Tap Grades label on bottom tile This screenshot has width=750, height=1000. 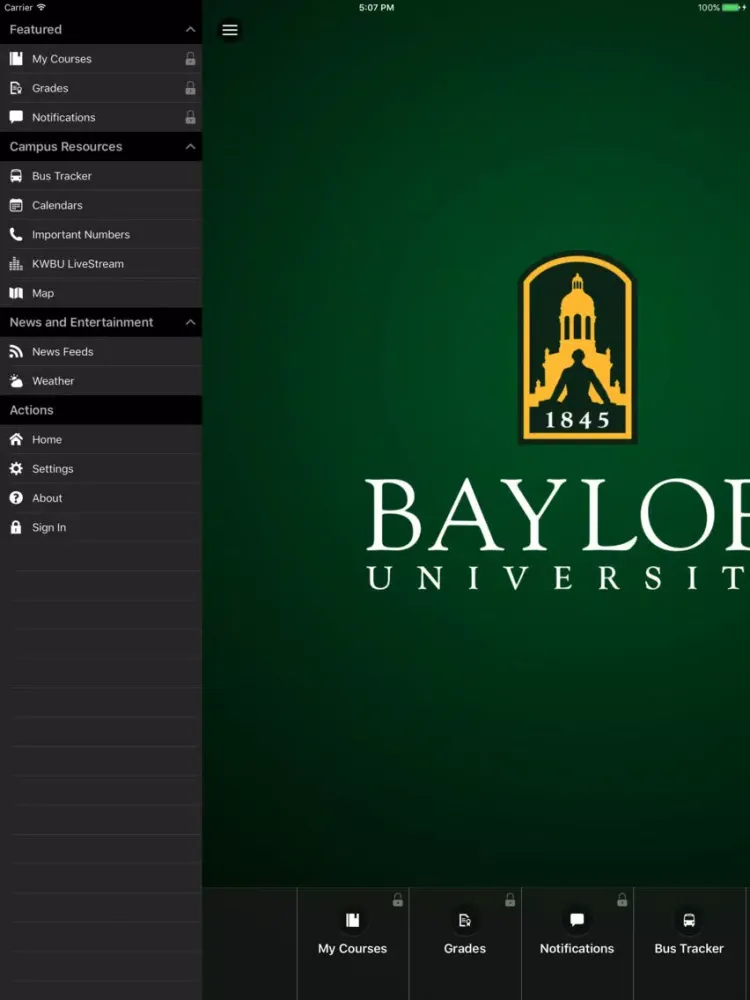(465, 949)
